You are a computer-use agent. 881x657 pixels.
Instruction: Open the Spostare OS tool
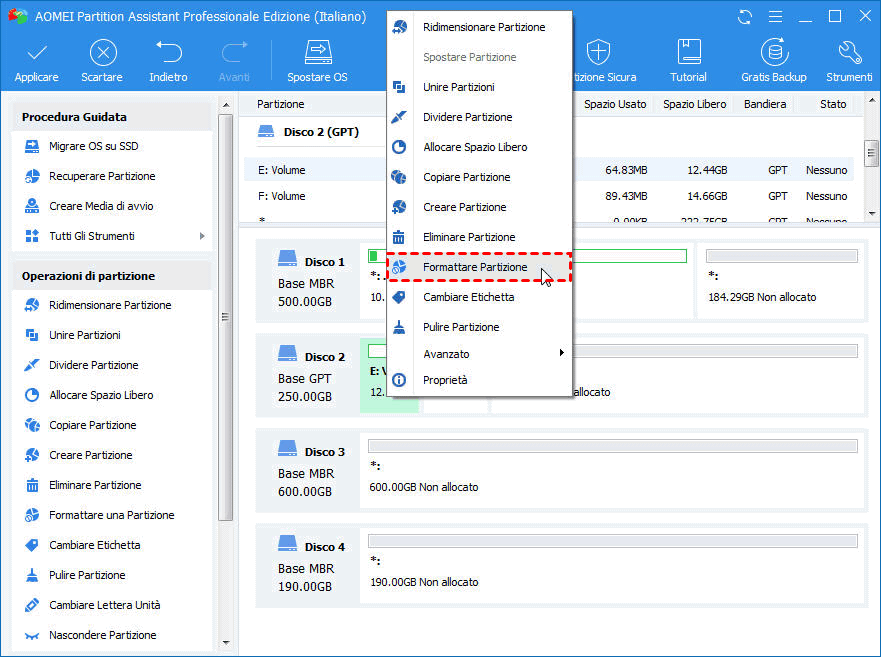[317, 60]
